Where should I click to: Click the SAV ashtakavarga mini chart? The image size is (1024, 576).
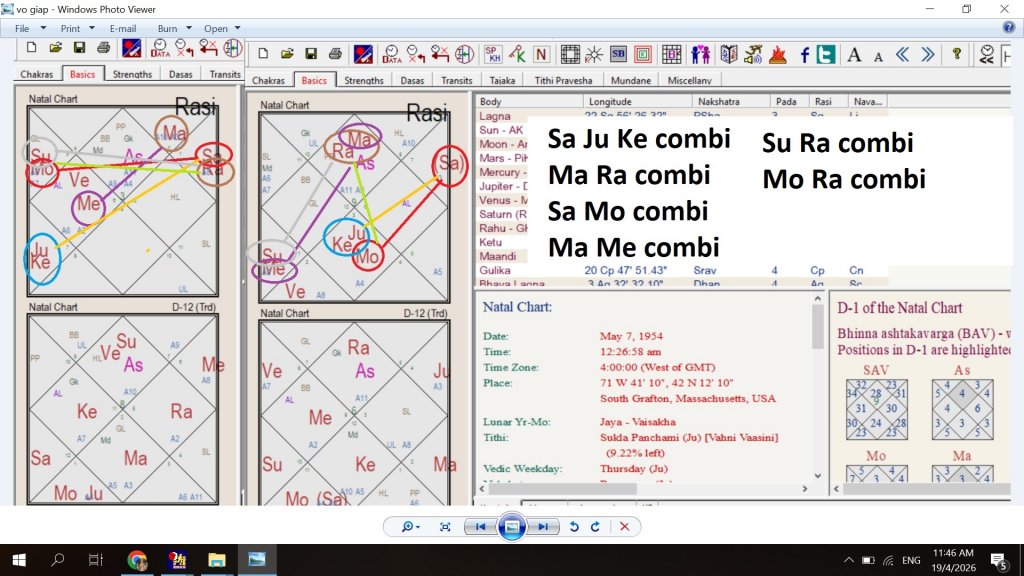[876, 409]
